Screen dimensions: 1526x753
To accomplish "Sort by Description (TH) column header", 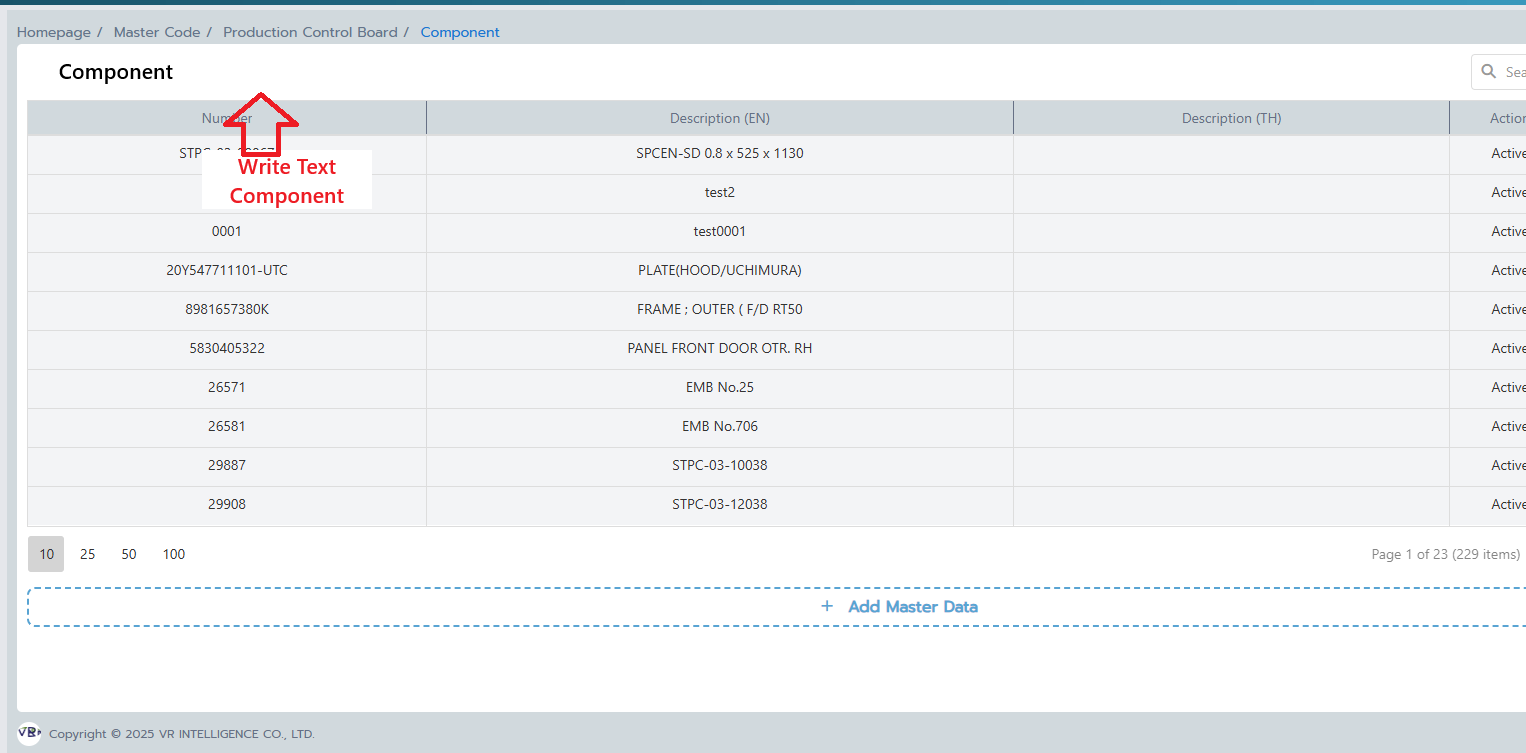I will click(x=1231, y=118).
